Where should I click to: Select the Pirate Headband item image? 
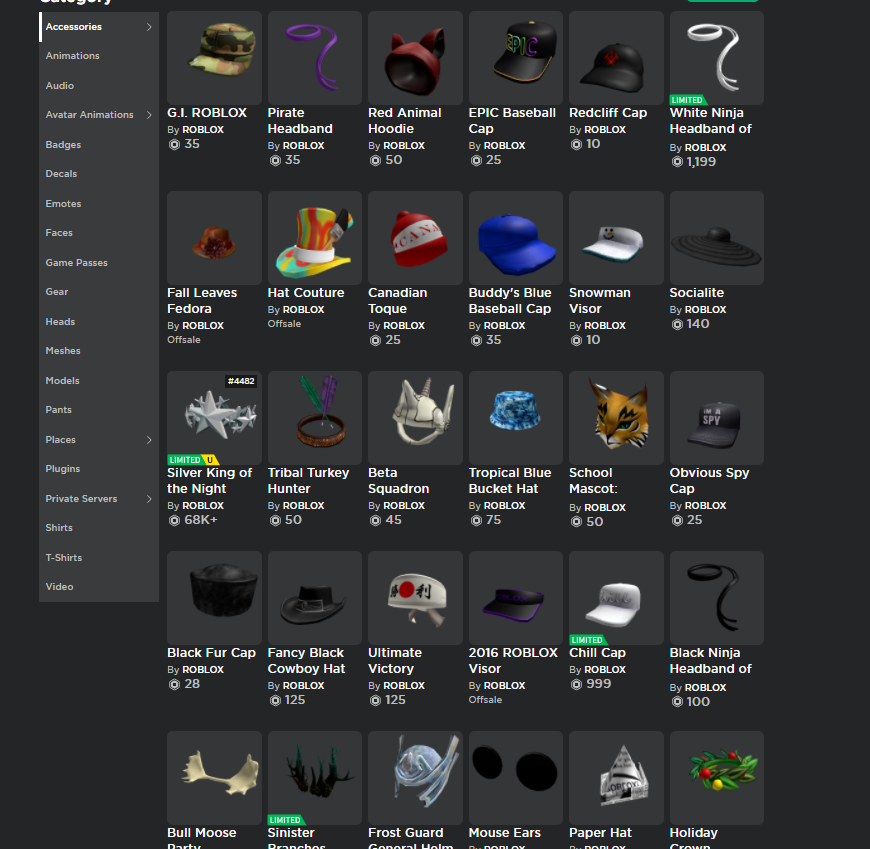315,58
